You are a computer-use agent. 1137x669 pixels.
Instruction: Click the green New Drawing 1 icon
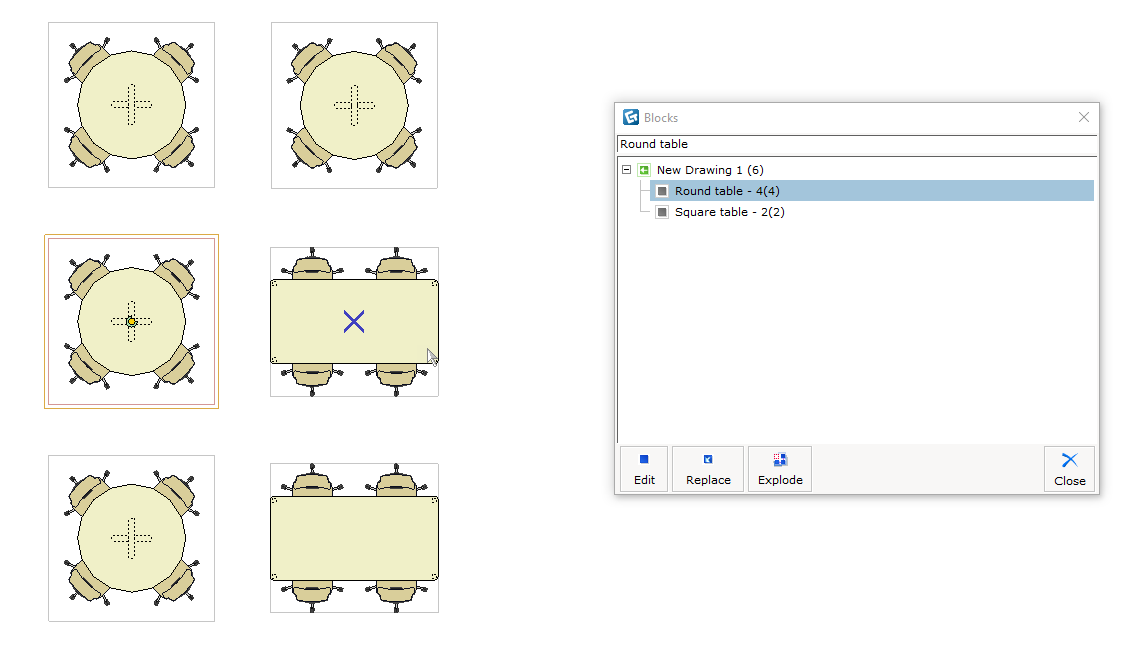(644, 170)
